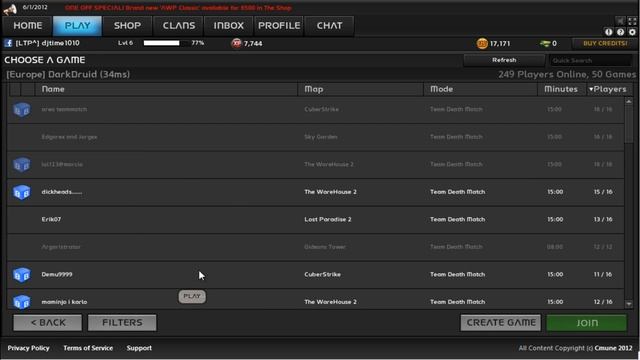Screen dimensions: 640x360
Task: Sort by the Minutes column header
Action: (561, 89)
